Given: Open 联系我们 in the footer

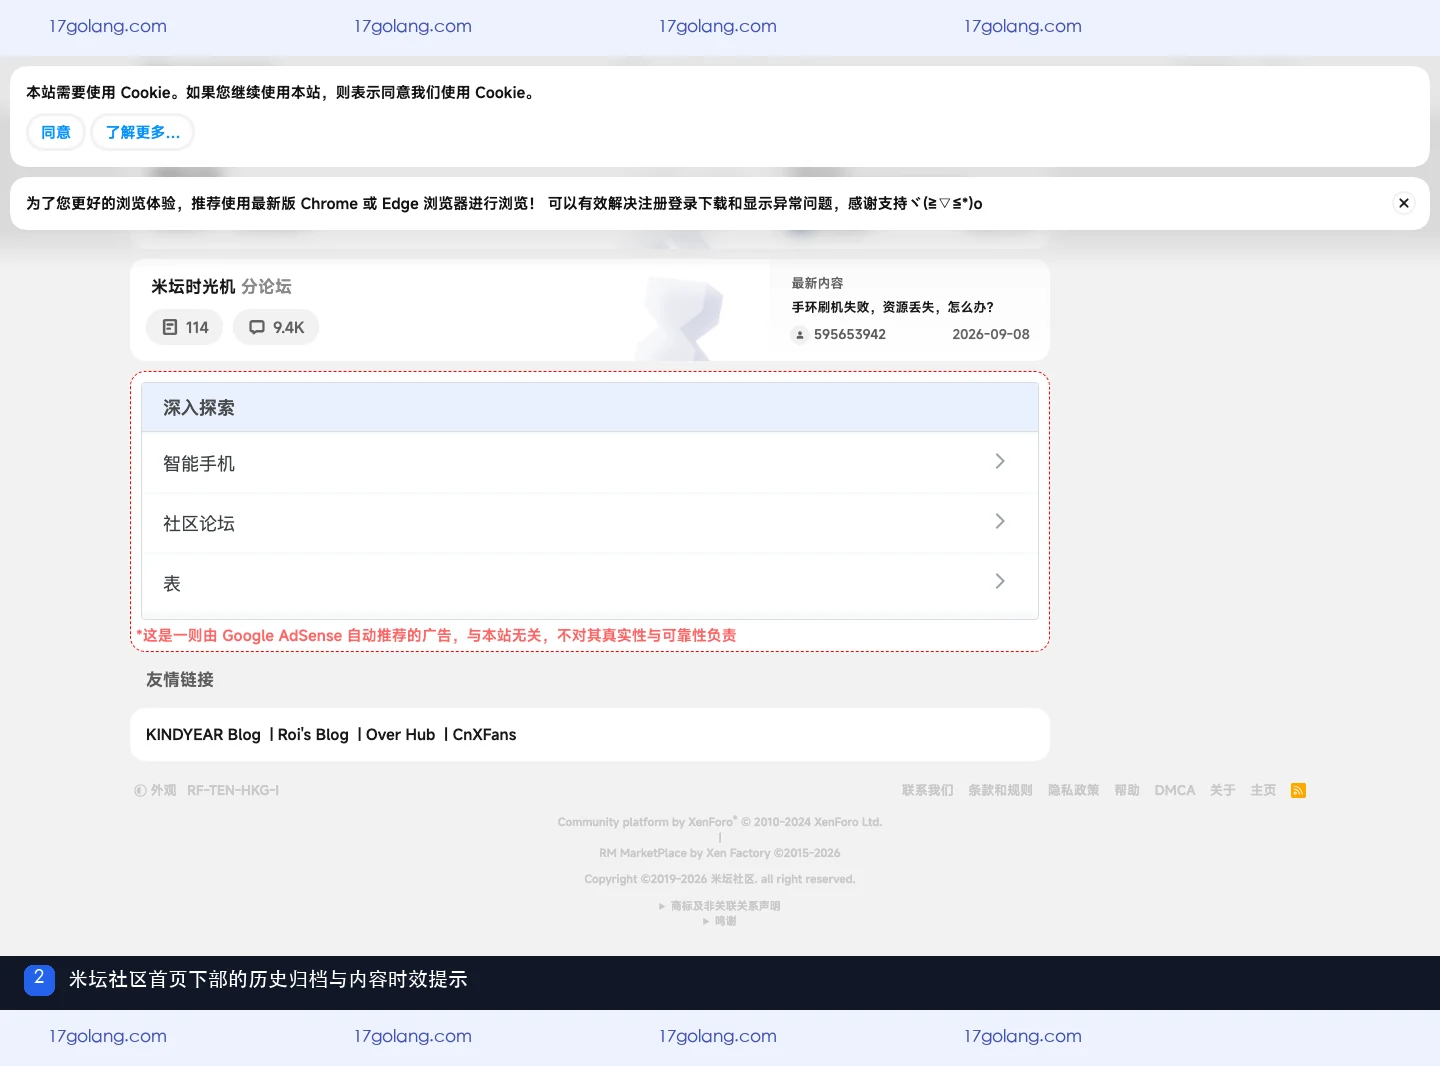Looking at the screenshot, I should click(928, 790).
